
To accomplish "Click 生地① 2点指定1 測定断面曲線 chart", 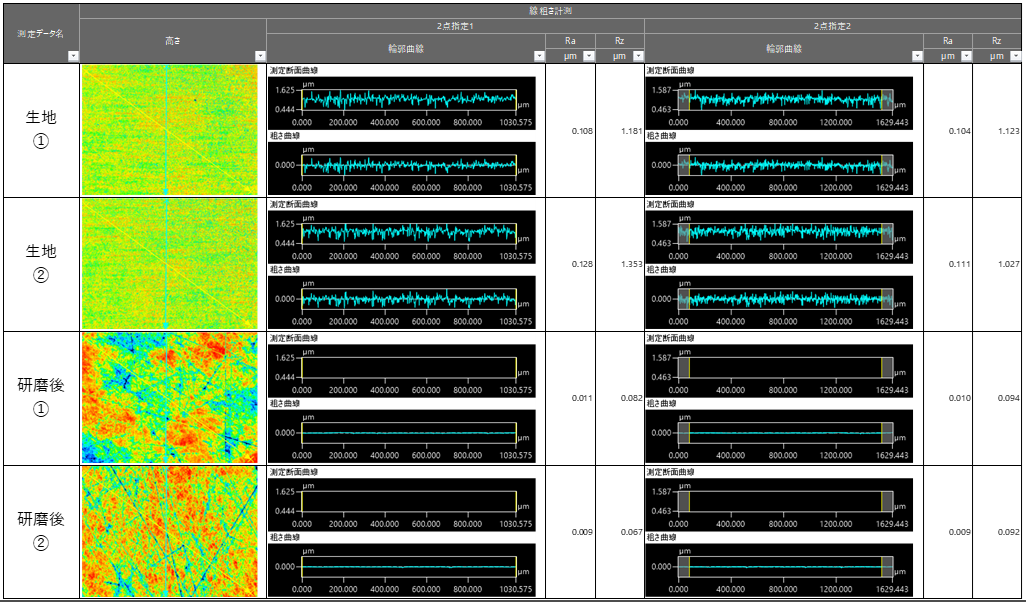I will coord(408,99).
